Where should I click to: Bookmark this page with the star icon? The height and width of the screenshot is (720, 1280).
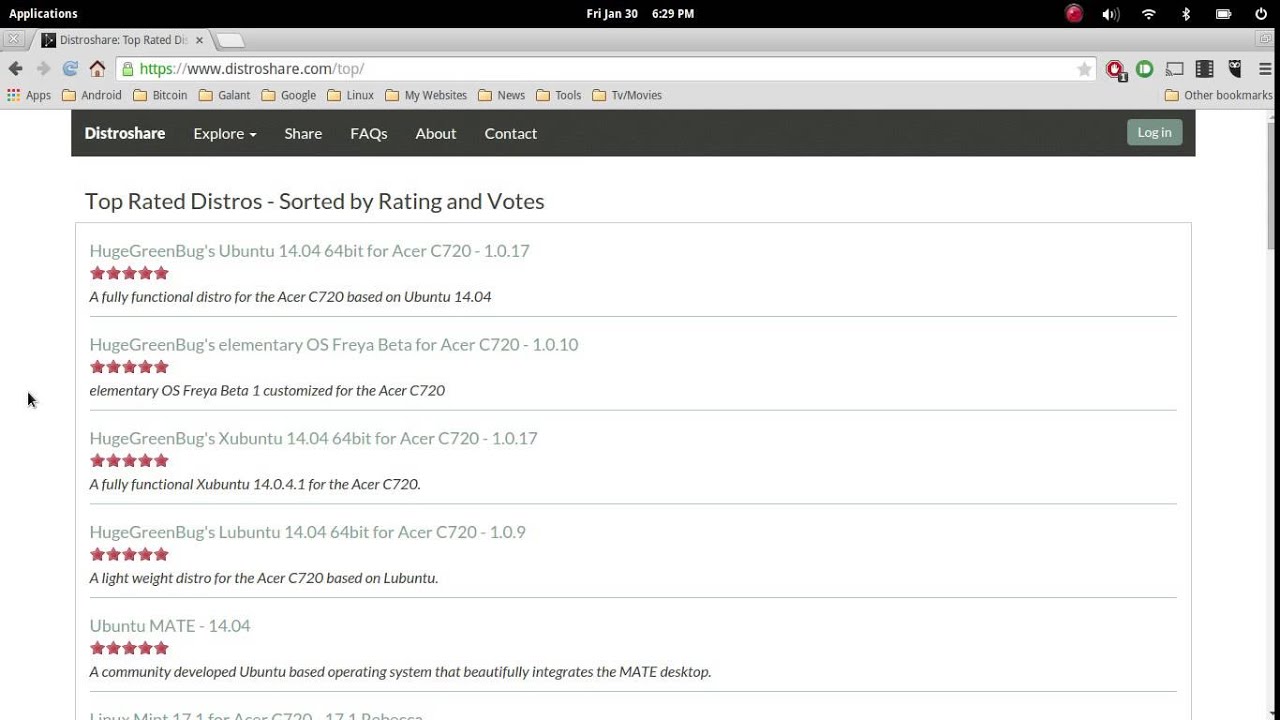tap(1084, 69)
